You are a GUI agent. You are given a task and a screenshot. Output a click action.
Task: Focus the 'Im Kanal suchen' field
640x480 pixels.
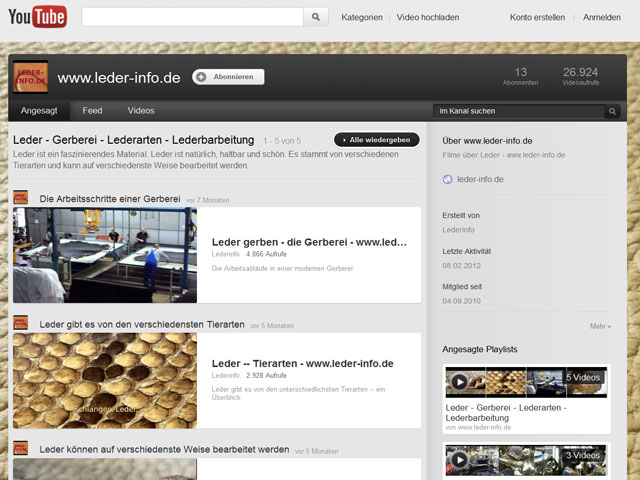[x=519, y=111]
